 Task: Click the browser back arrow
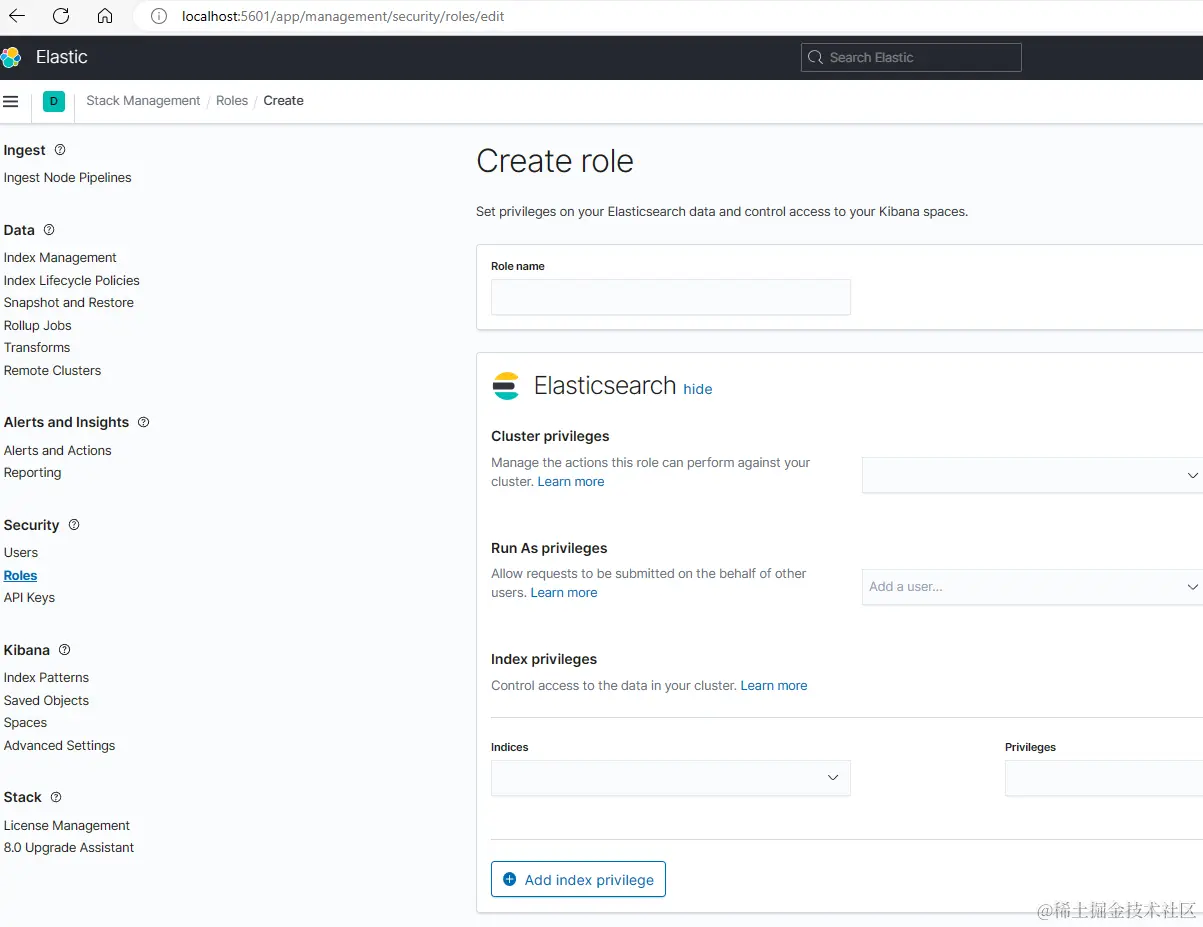coord(17,16)
